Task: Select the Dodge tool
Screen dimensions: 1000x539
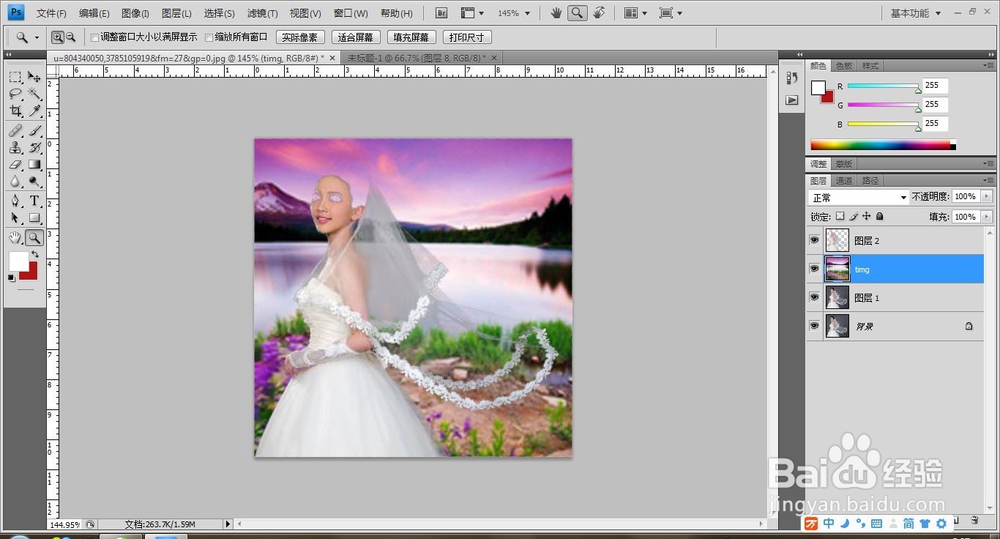Action: [x=34, y=182]
